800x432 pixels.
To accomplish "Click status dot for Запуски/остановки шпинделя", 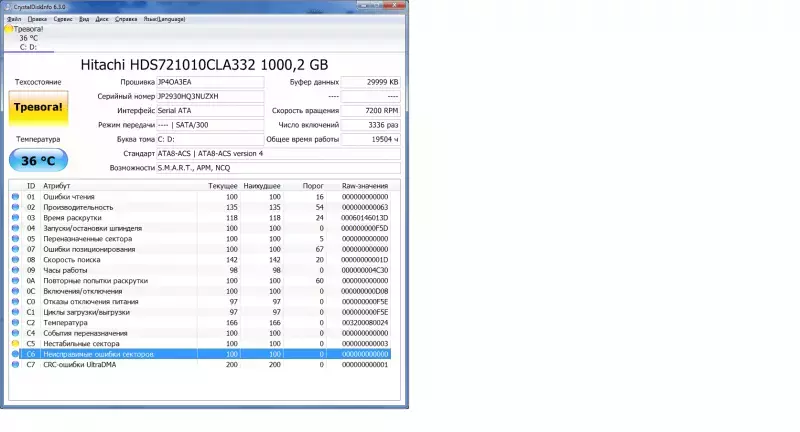I will coord(15,228).
